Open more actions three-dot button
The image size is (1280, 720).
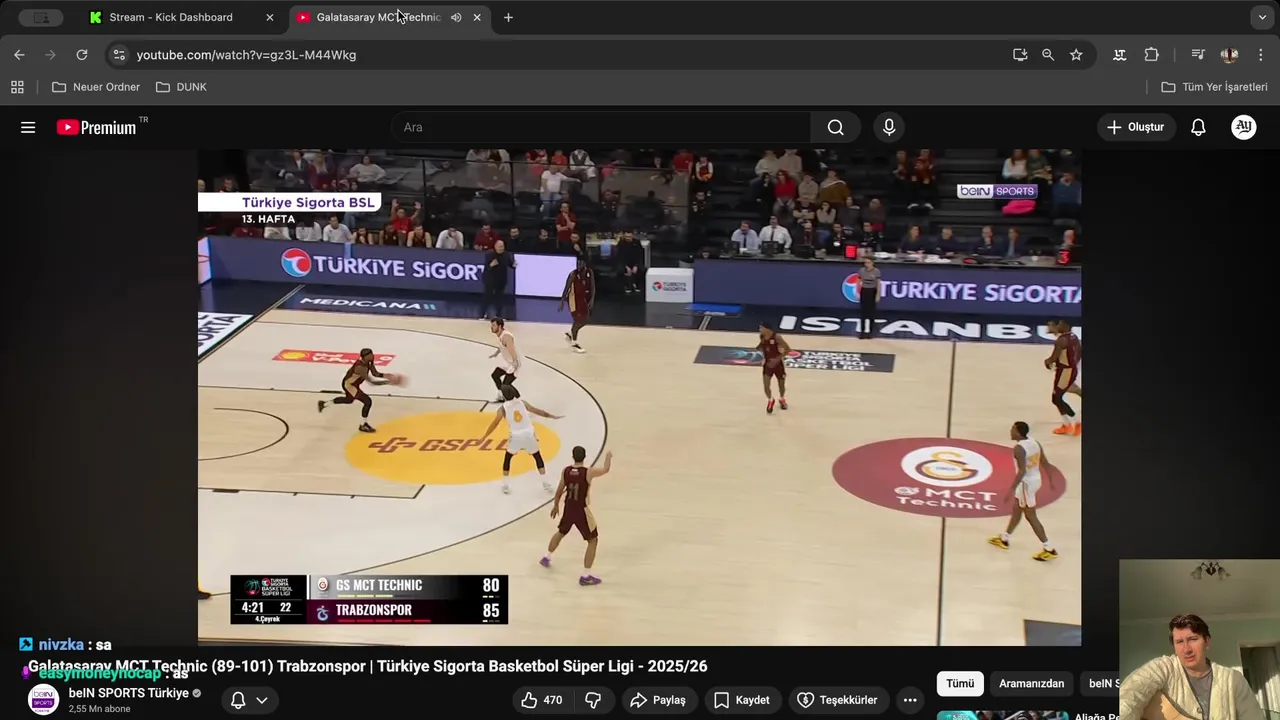click(910, 700)
